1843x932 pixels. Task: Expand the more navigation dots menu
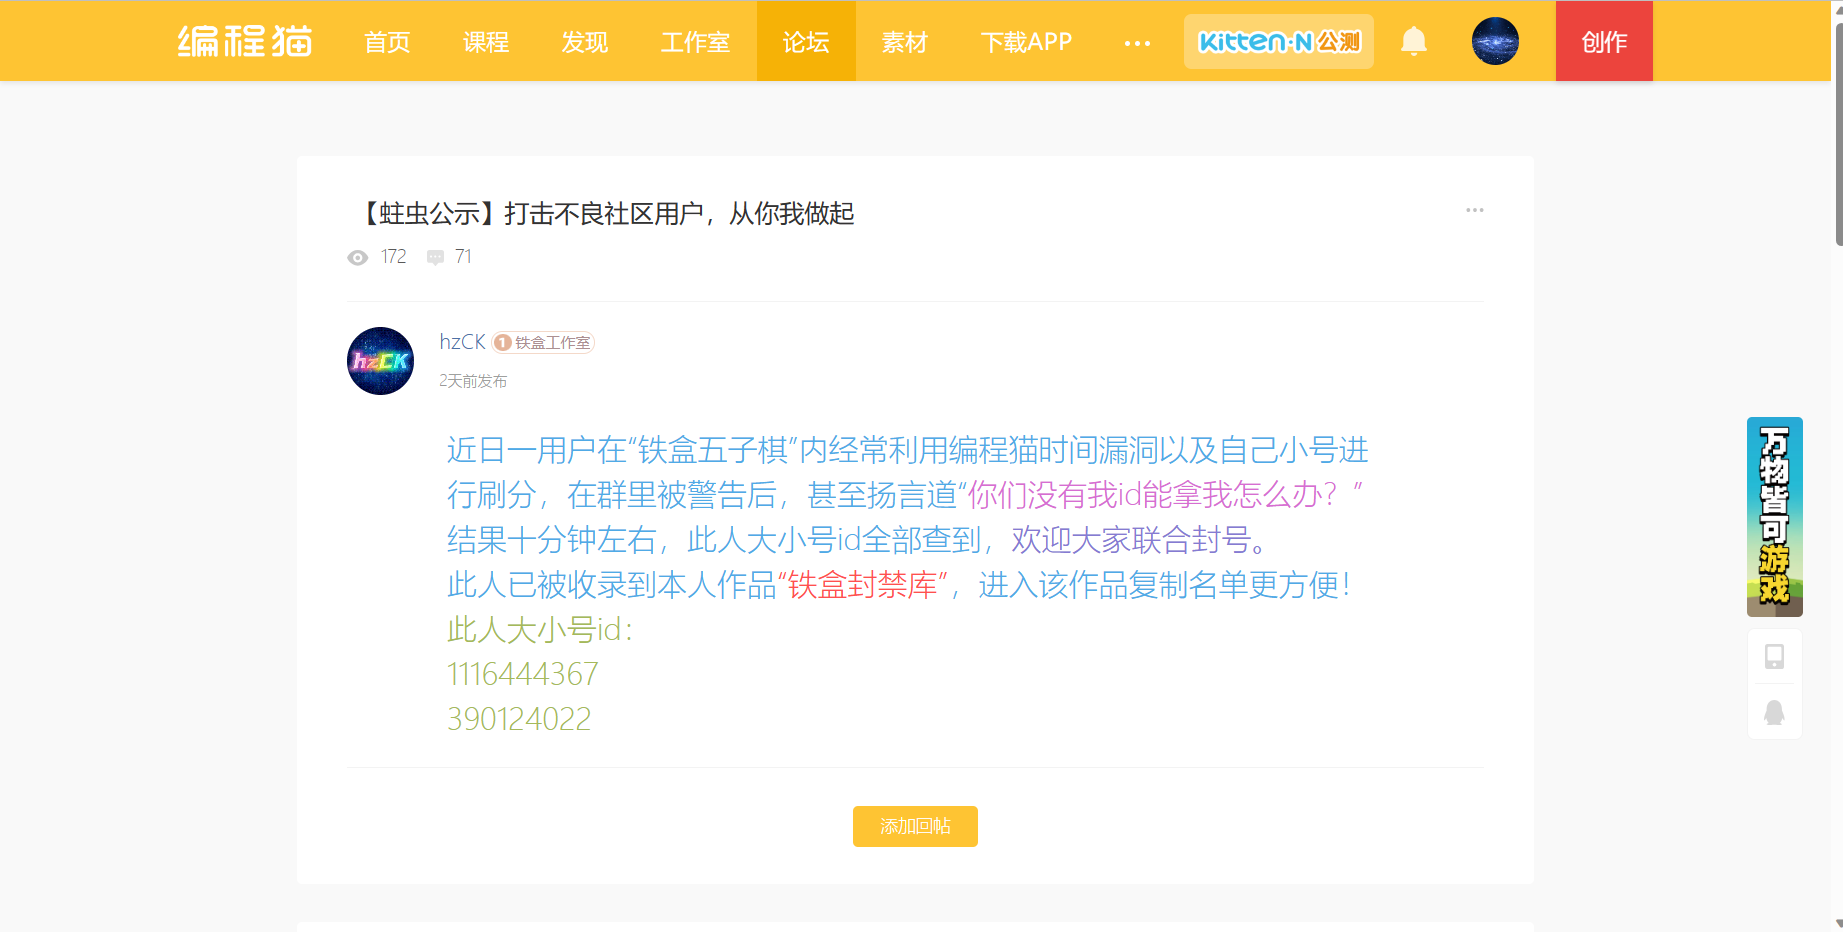1137,43
